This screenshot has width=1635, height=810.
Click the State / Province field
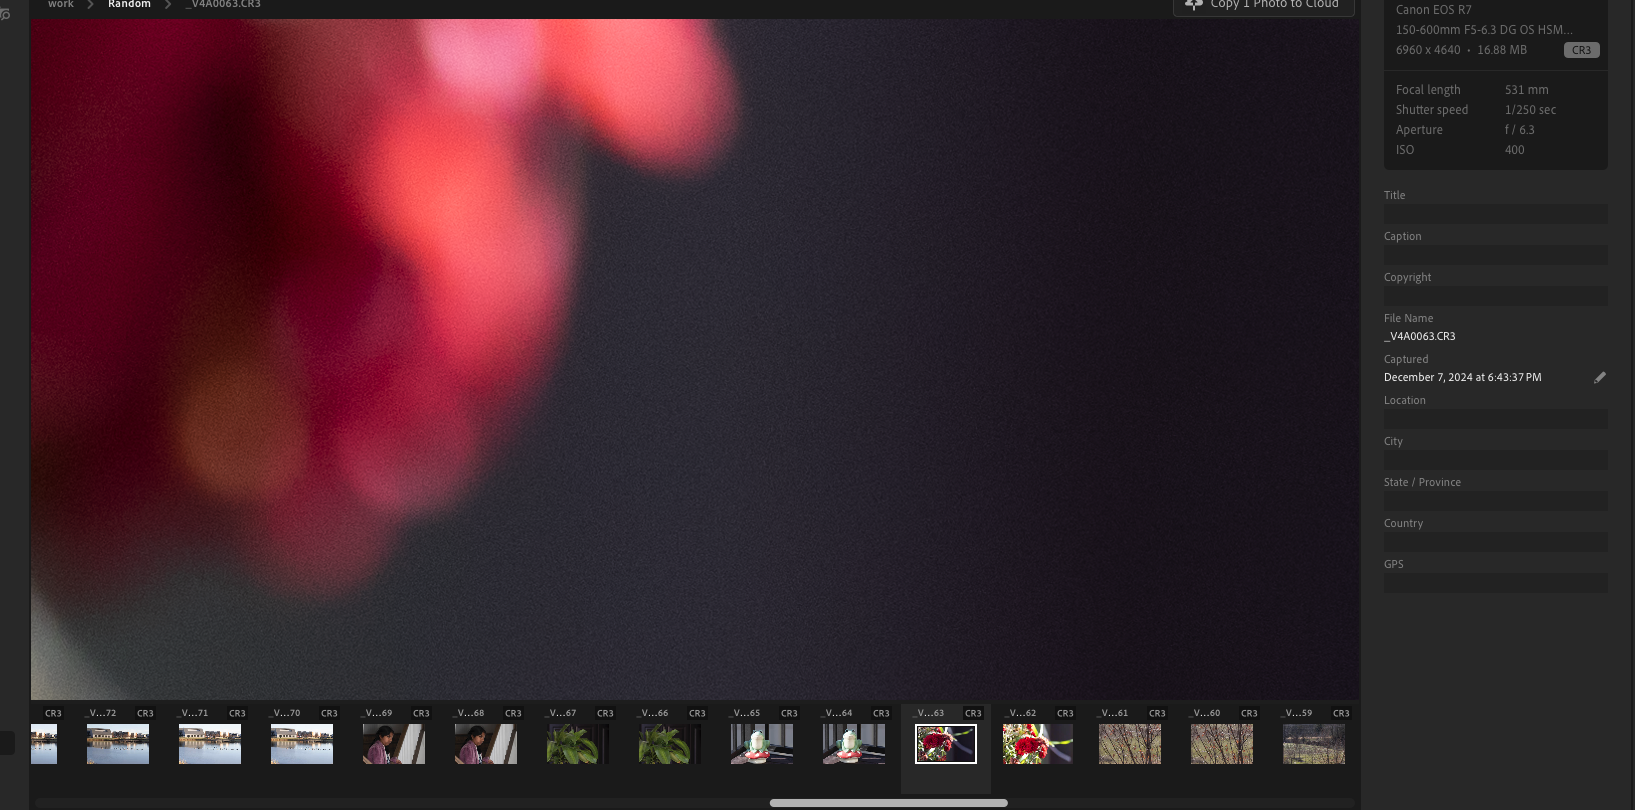(x=1495, y=501)
